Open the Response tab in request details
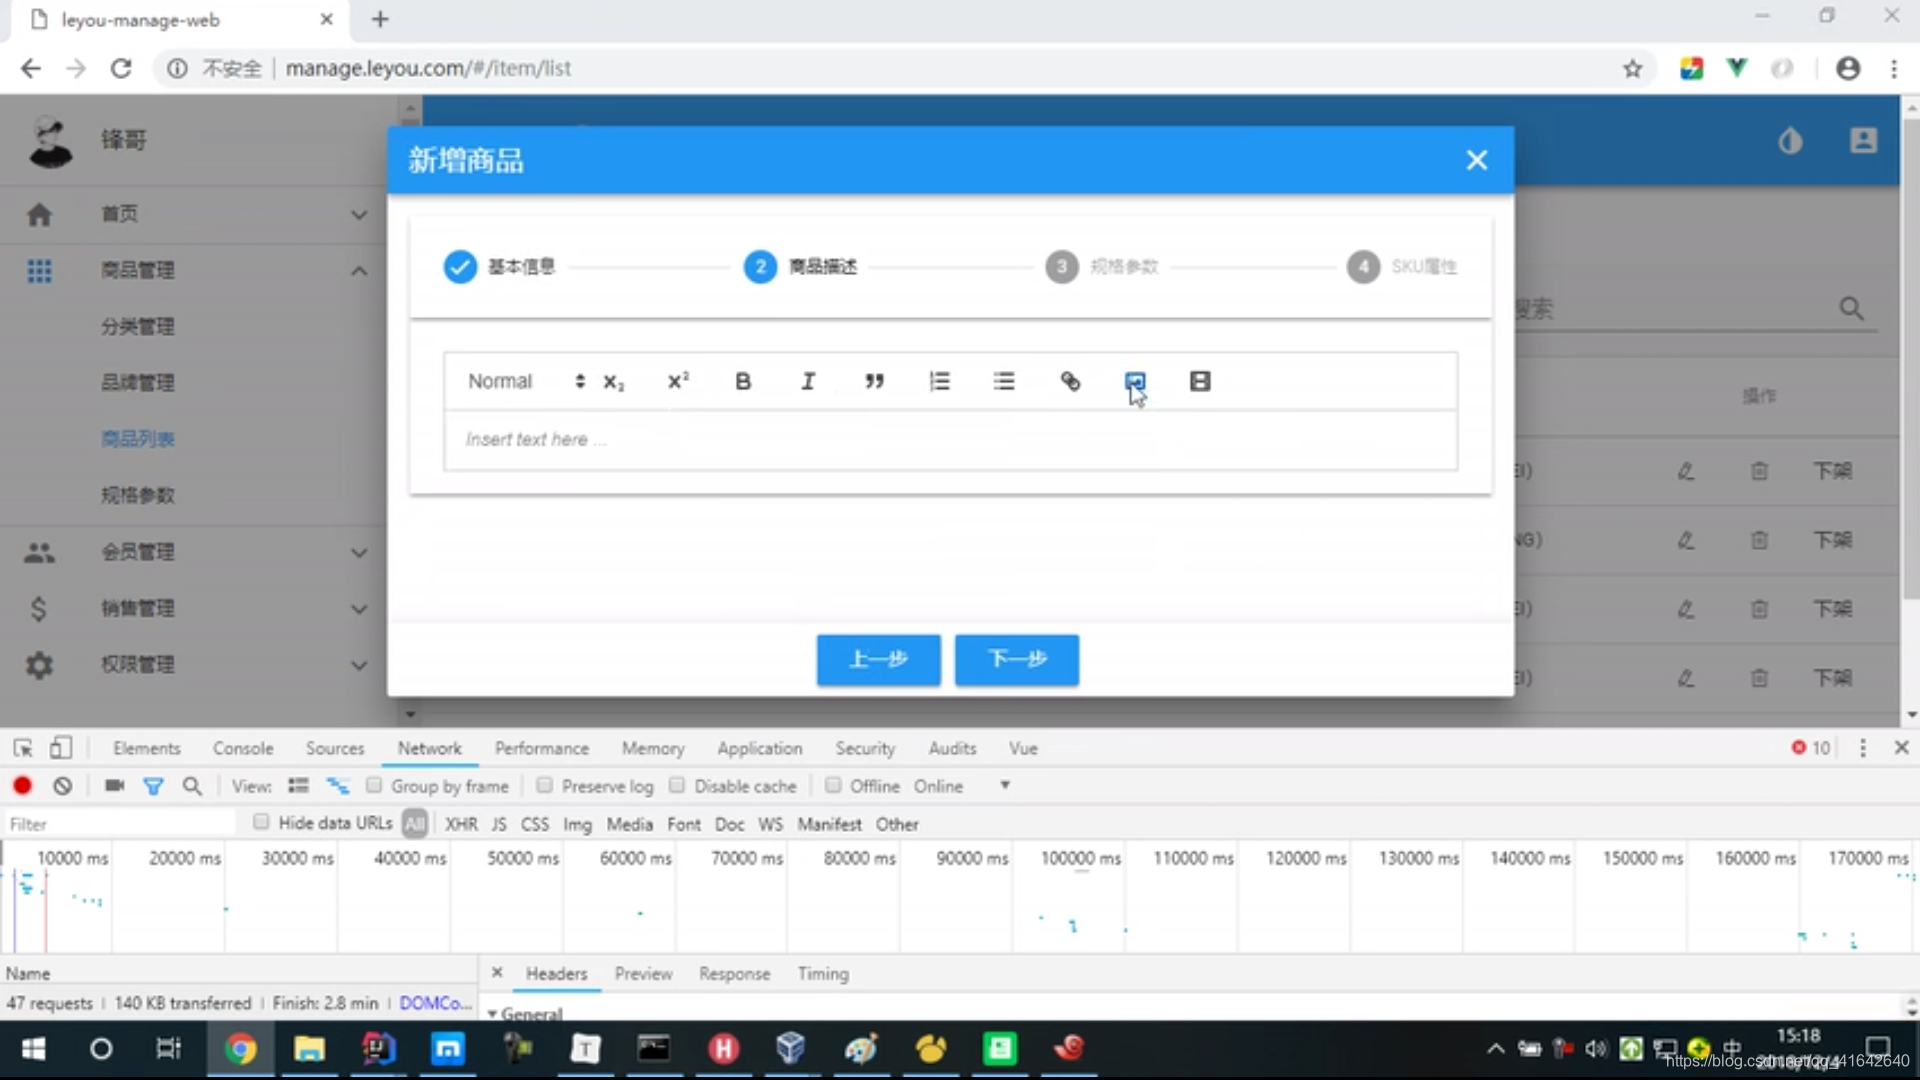This screenshot has width=1920, height=1080. tap(734, 974)
